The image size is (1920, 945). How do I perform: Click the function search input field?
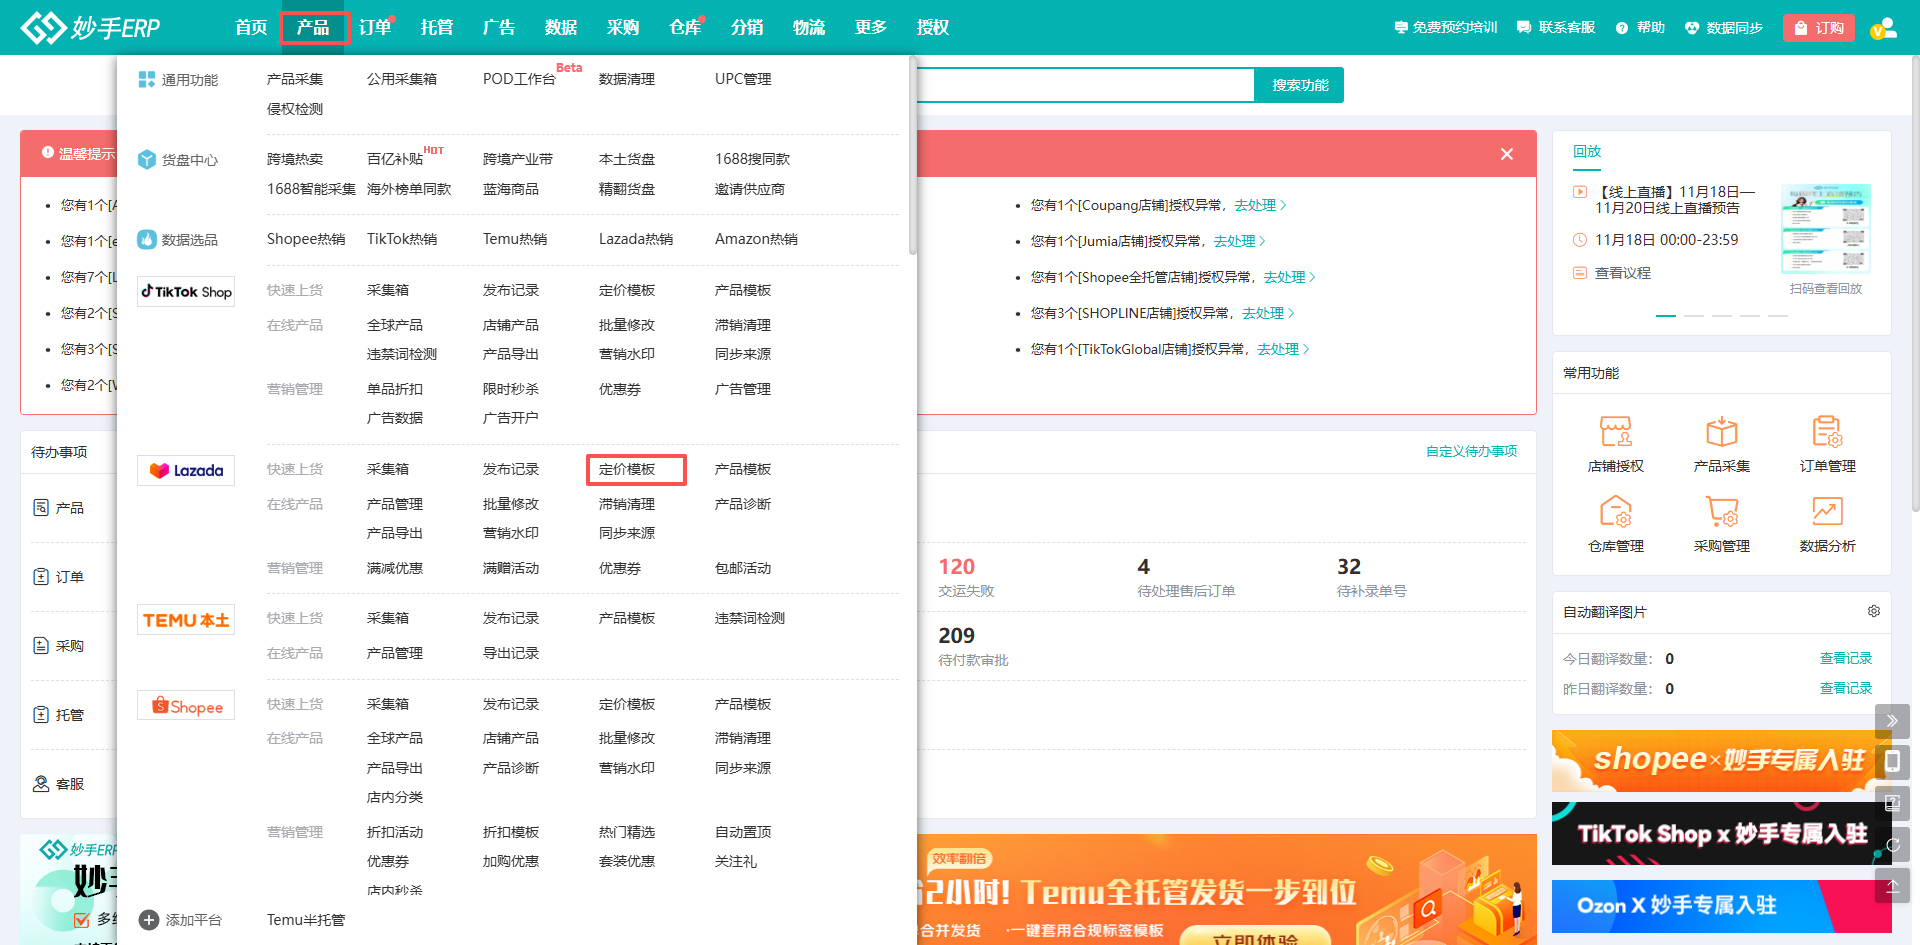coord(1084,85)
